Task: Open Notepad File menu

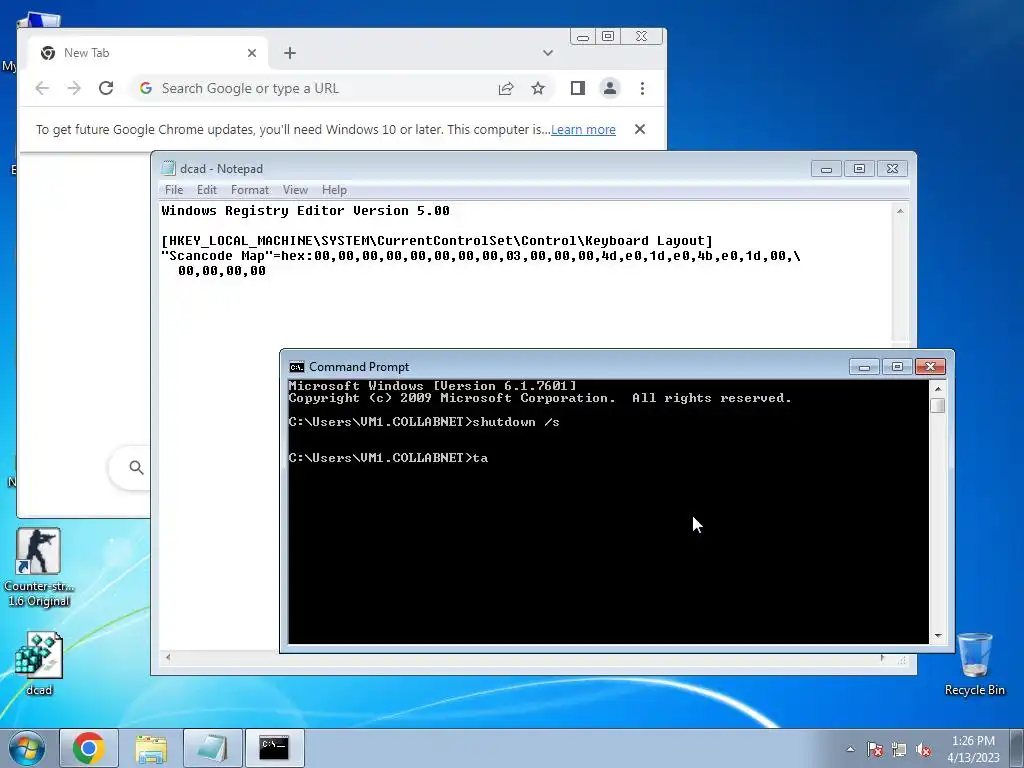Action: (x=174, y=190)
